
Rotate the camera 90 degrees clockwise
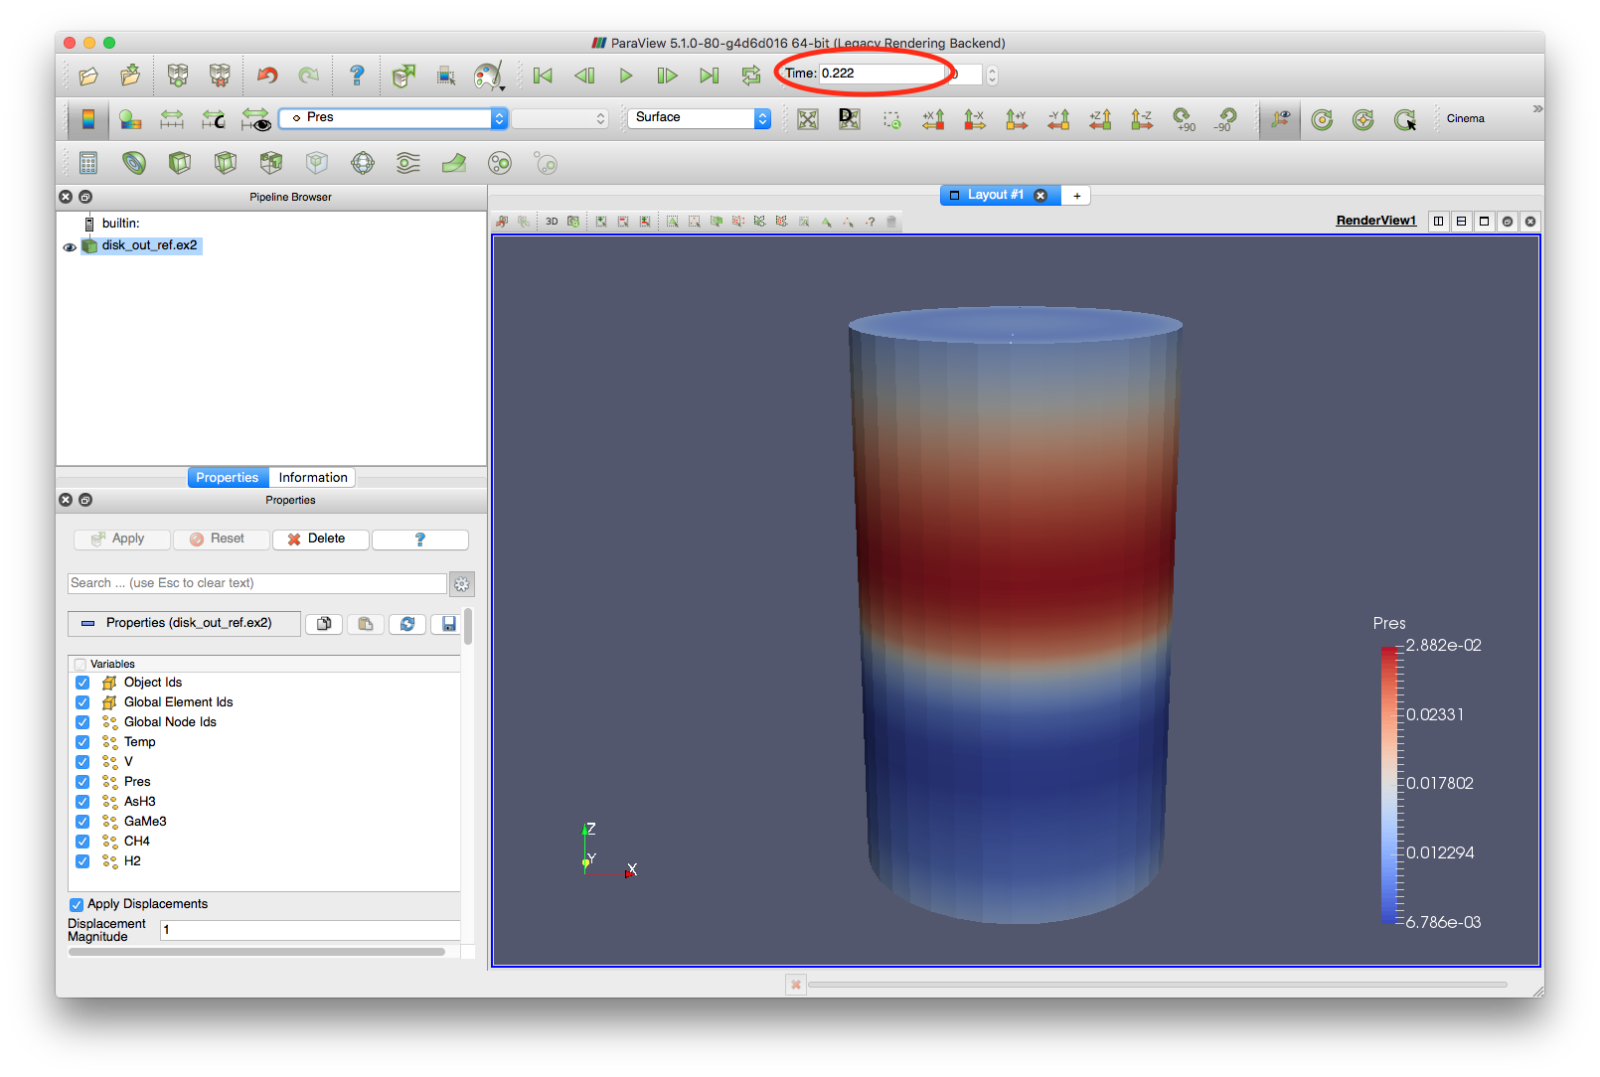1185,120
